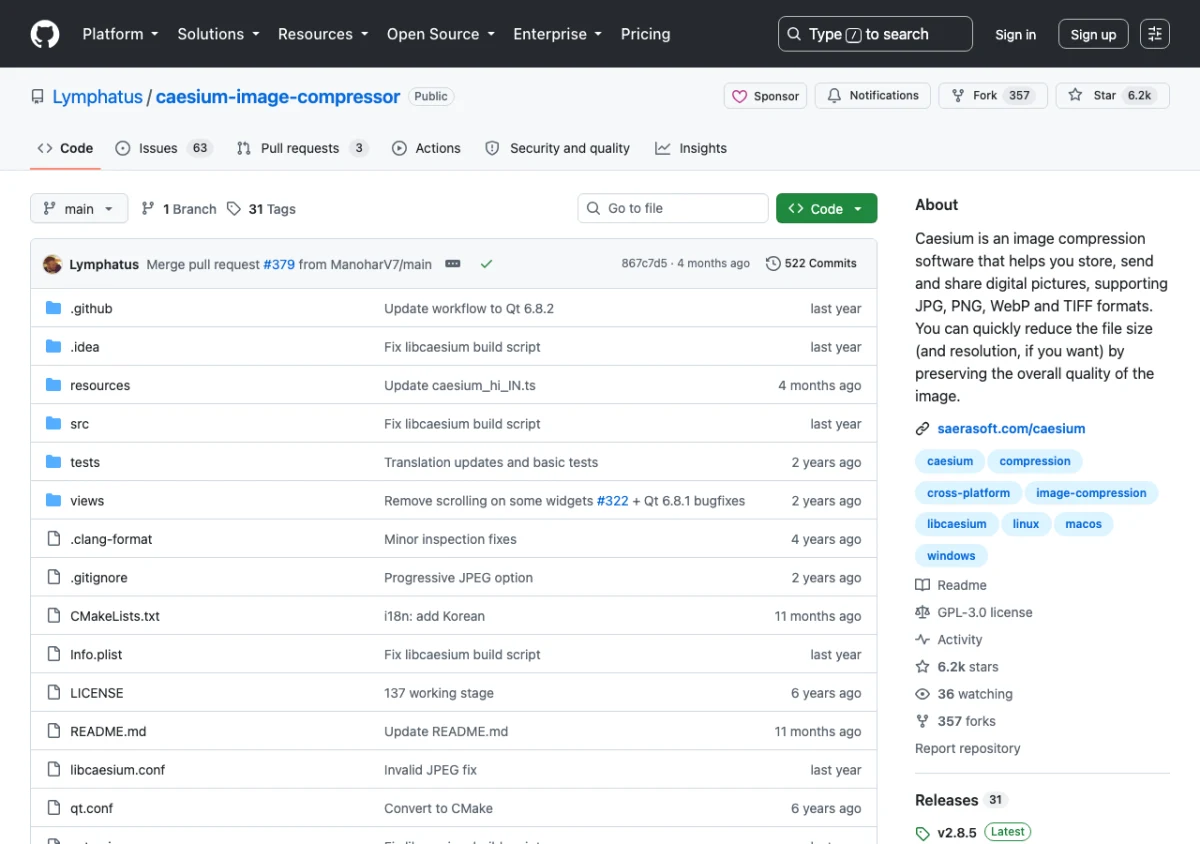Click the green checkmark commit status icon
The height and width of the screenshot is (844, 1200).
tap(486, 264)
